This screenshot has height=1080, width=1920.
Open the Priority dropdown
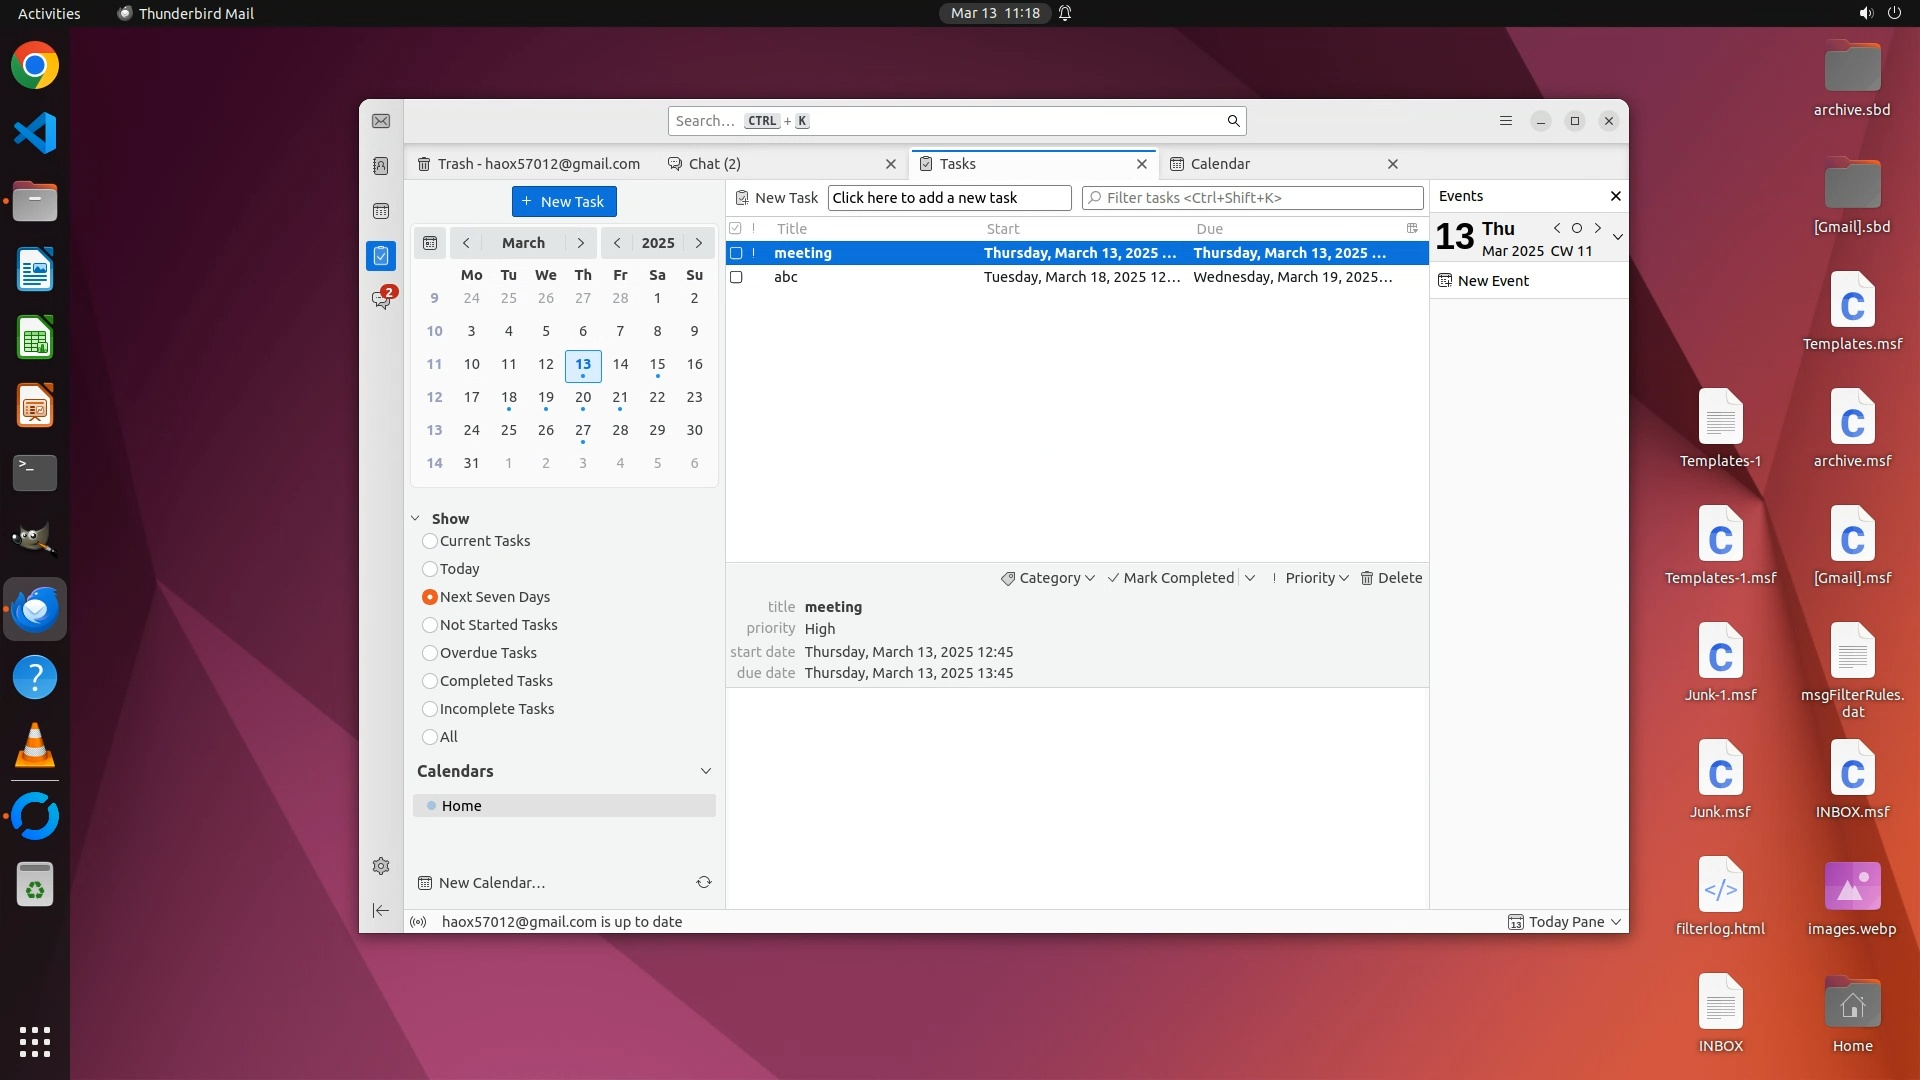click(1315, 578)
